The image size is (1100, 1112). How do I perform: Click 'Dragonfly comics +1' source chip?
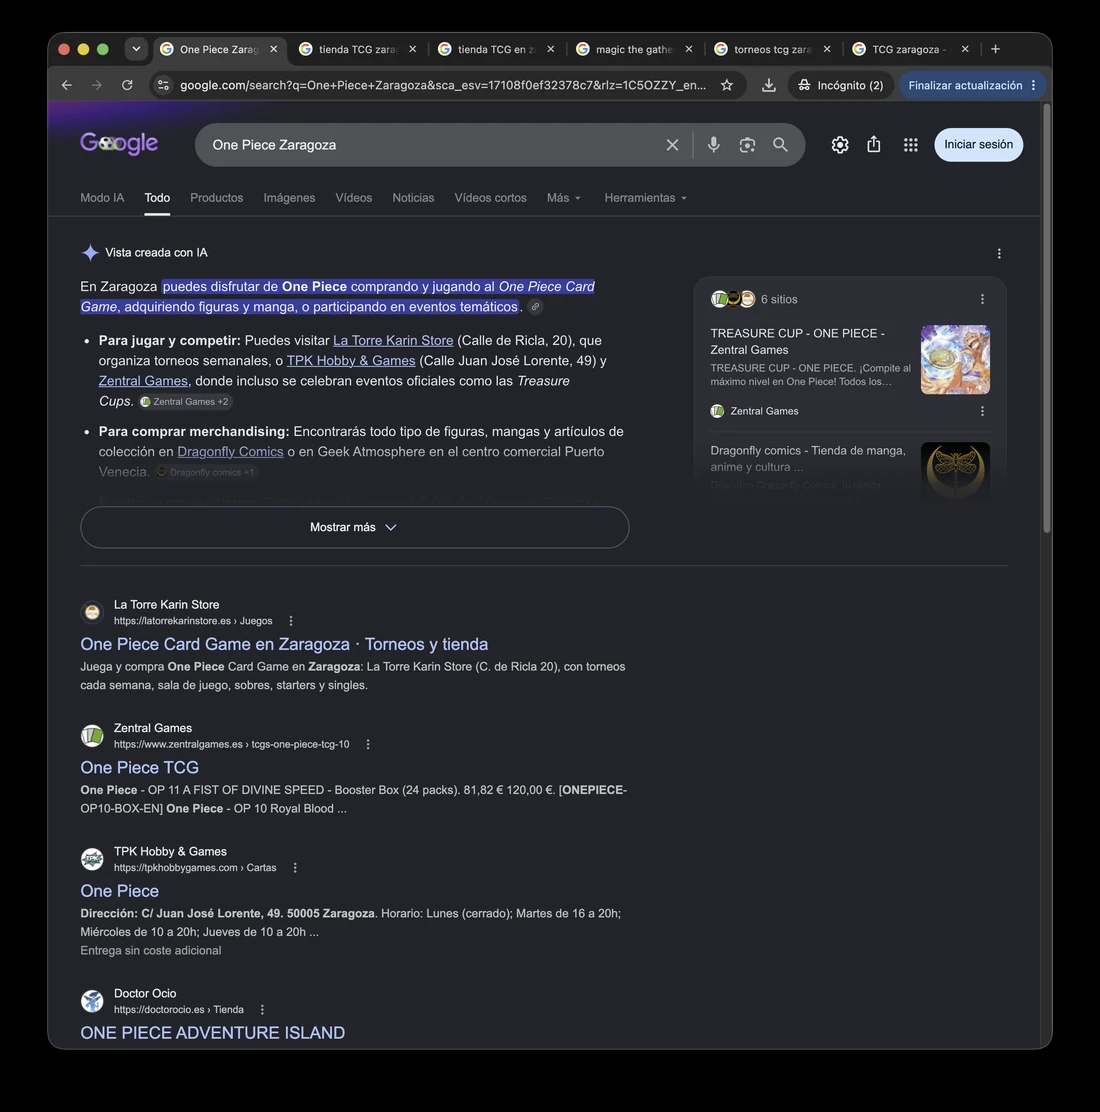click(x=206, y=472)
